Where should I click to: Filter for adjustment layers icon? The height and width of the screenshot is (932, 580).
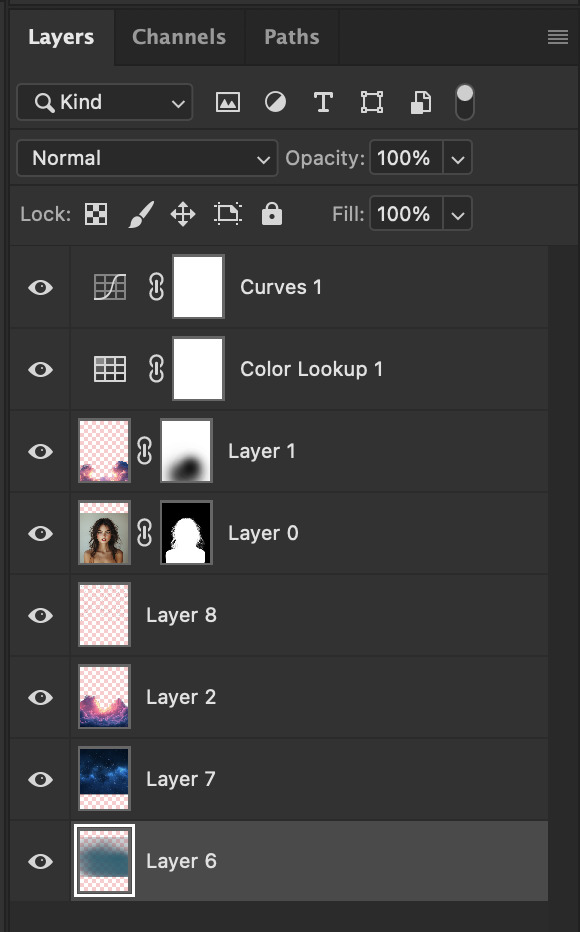275,102
